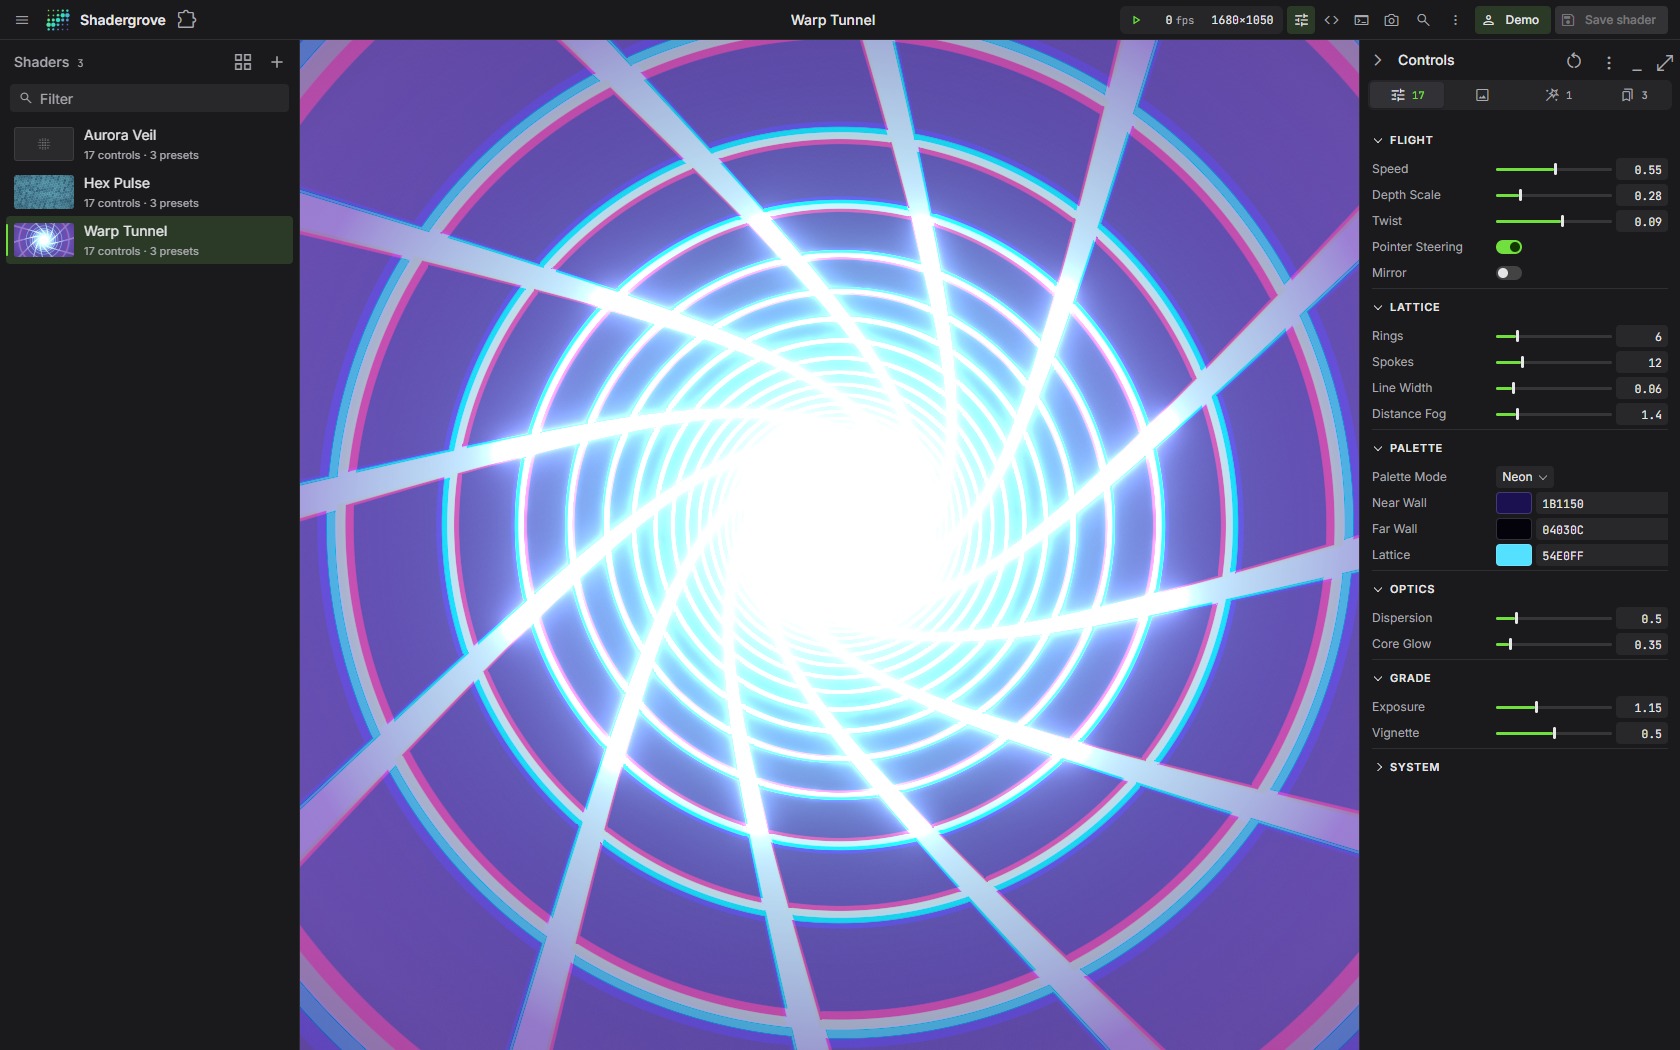Screen dimensions: 1680x1050
Task: Pop out the Controls panel
Action: pyautogui.click(x=1665, y=62)
